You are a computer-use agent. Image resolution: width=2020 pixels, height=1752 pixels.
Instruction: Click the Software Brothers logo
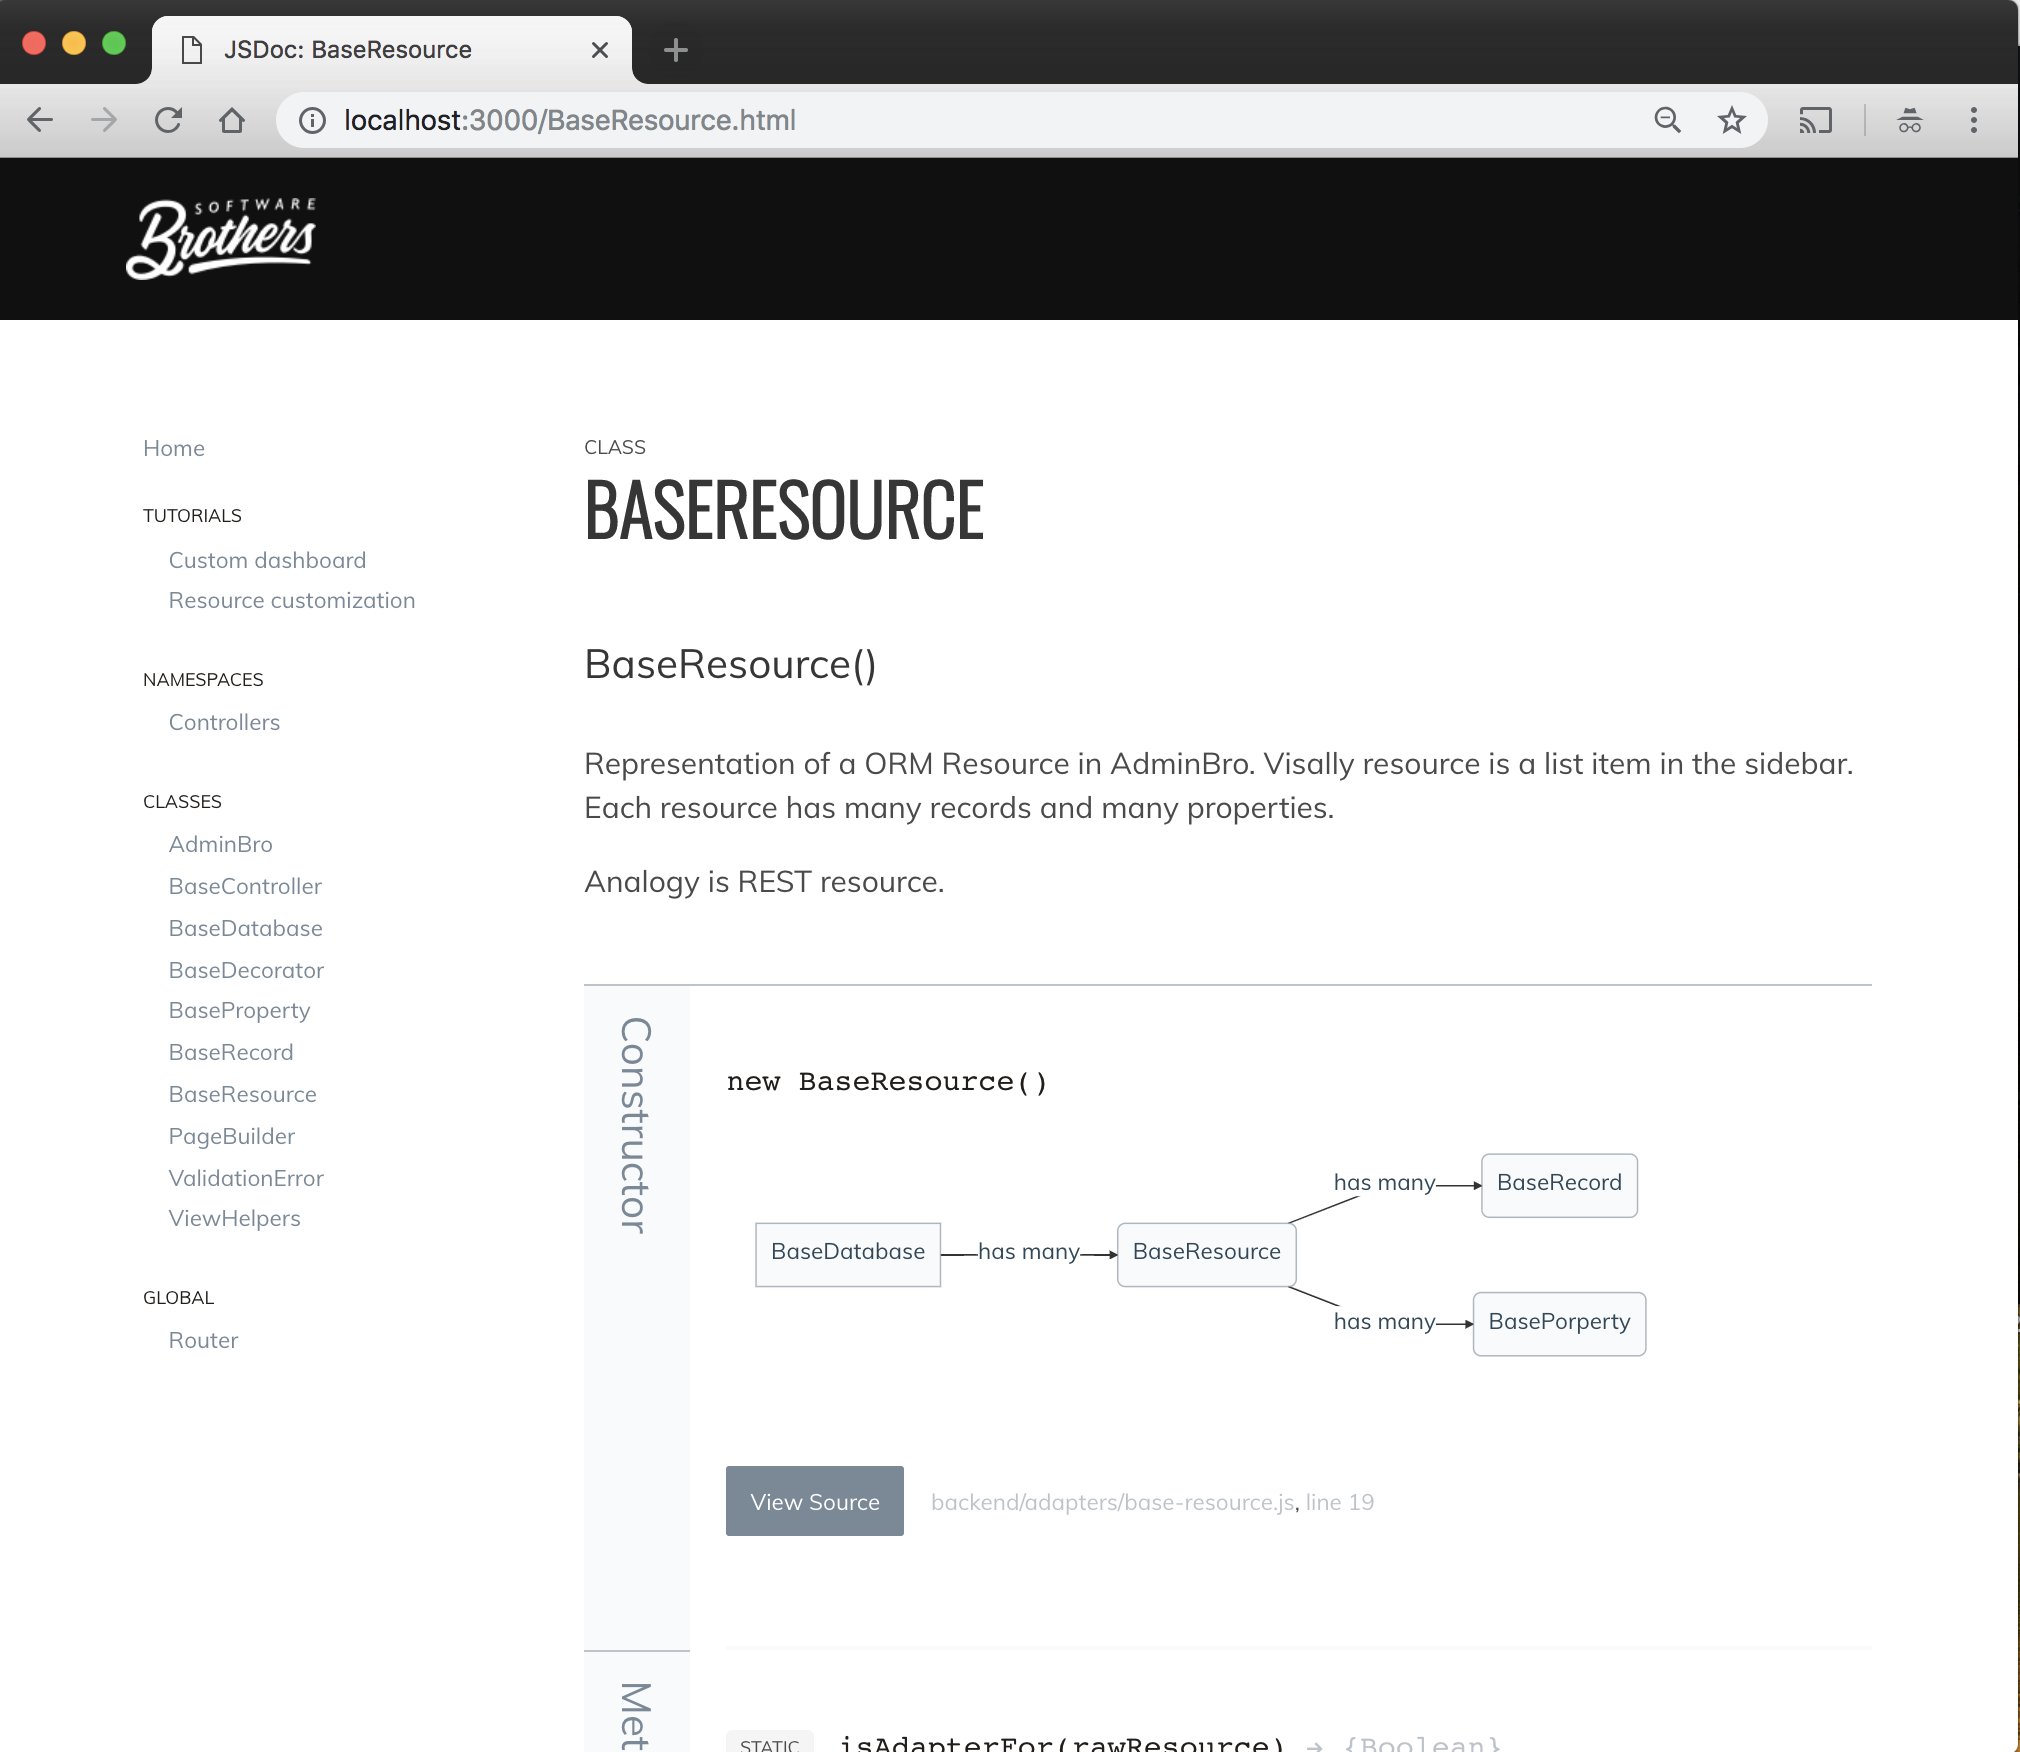(x=222, y=238)
